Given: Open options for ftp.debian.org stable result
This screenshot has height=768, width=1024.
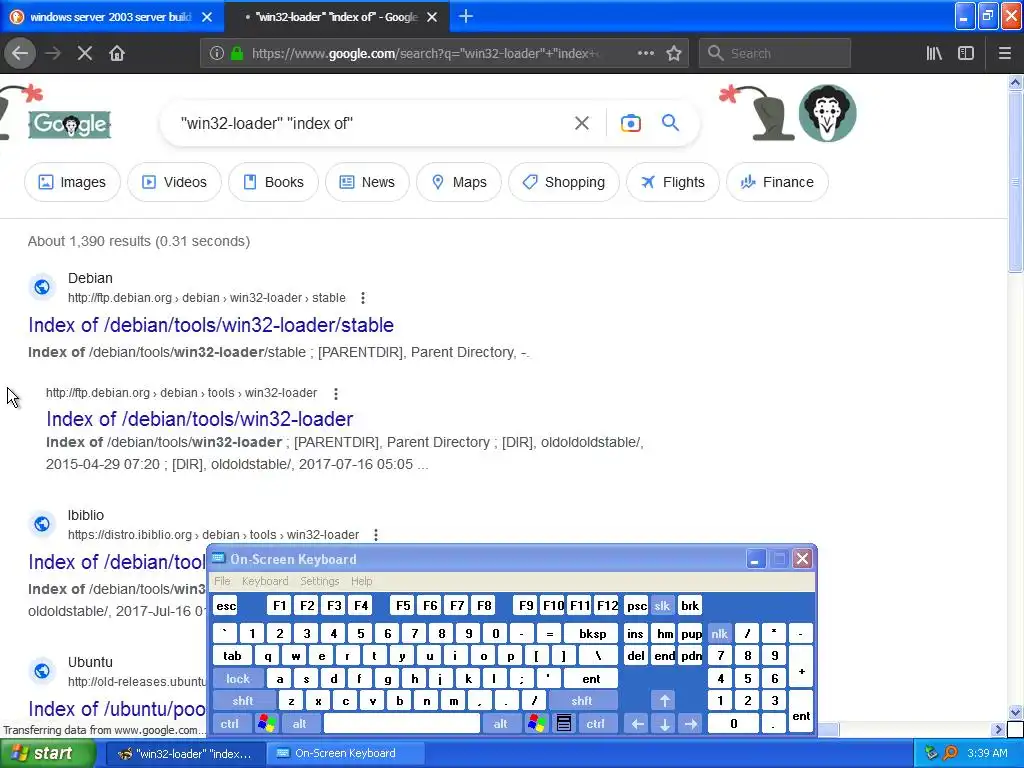Looking at the screenshot, I should pyautogui.click(x=362, y=298).
